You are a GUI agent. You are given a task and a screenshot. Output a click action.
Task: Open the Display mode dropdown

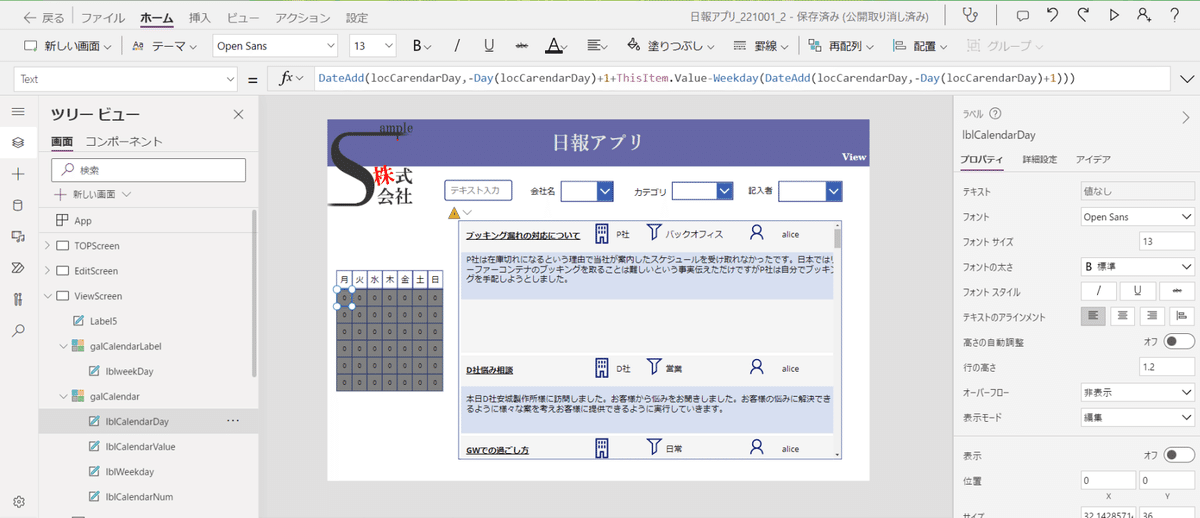click(x=1138, y=417)
